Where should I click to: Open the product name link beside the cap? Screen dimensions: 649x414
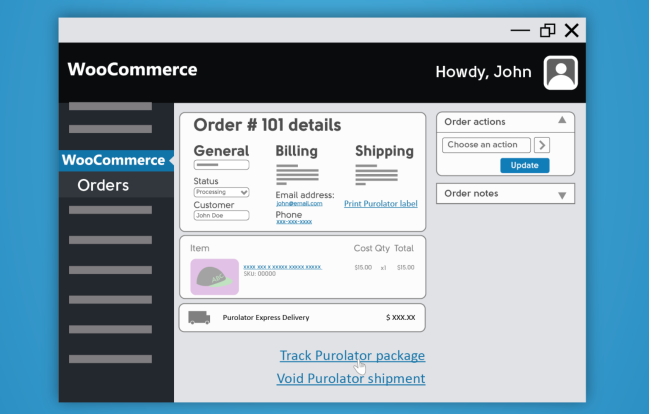(282, 267)
